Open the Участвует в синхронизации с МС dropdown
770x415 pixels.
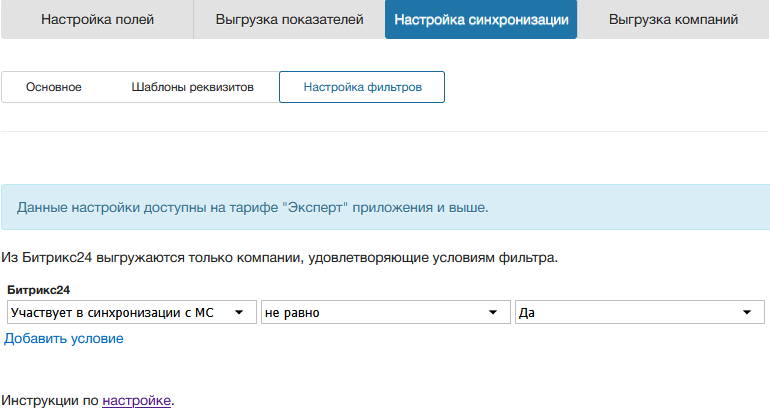[120, 312]
